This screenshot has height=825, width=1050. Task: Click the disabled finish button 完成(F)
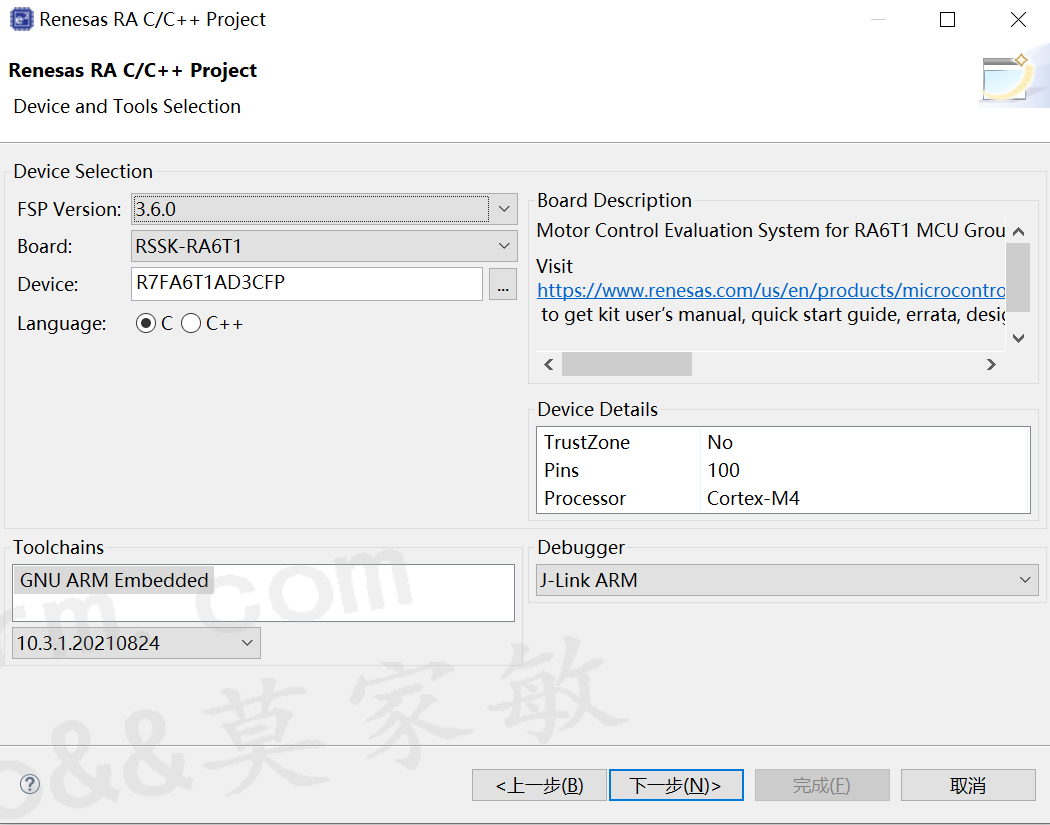(822, 785)
